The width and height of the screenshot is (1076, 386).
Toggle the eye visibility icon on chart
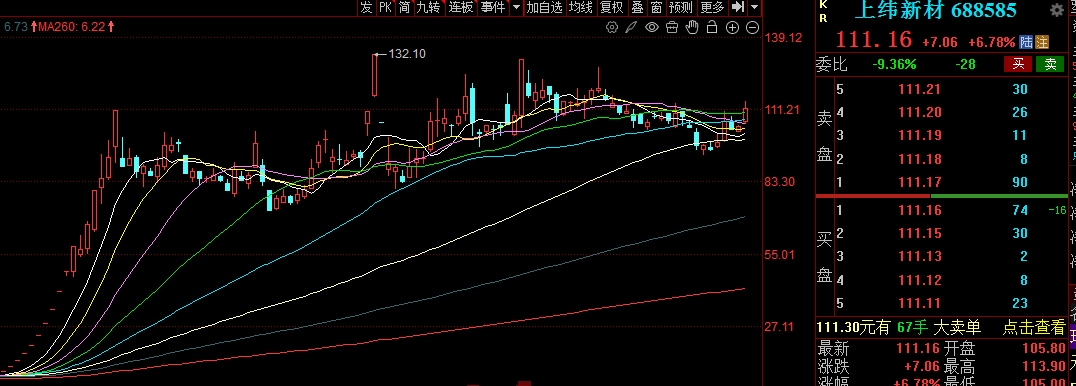tap(652, 27)
